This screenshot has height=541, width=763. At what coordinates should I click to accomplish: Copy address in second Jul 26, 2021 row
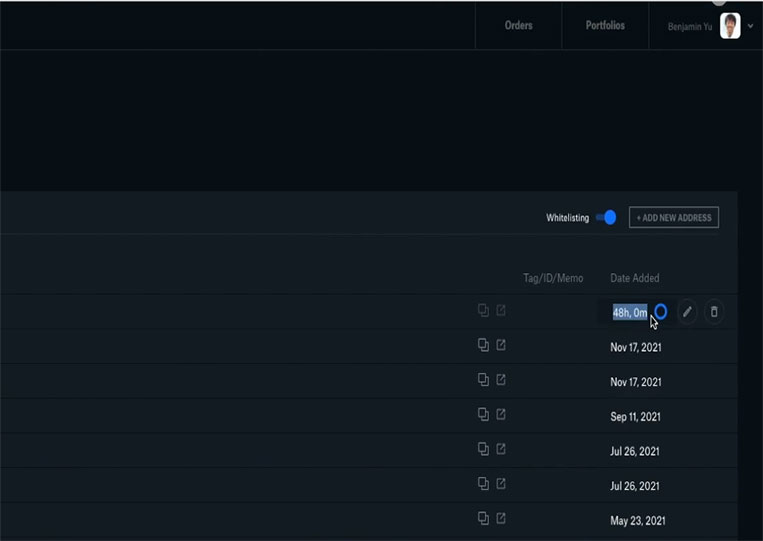(x=483, y=484)
